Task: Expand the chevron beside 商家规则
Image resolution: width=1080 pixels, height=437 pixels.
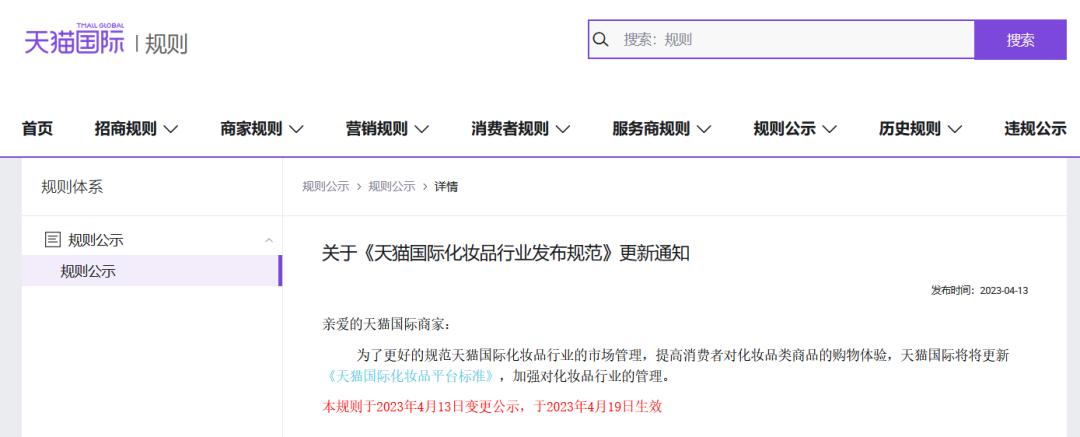Action: [x=296, y=129]
